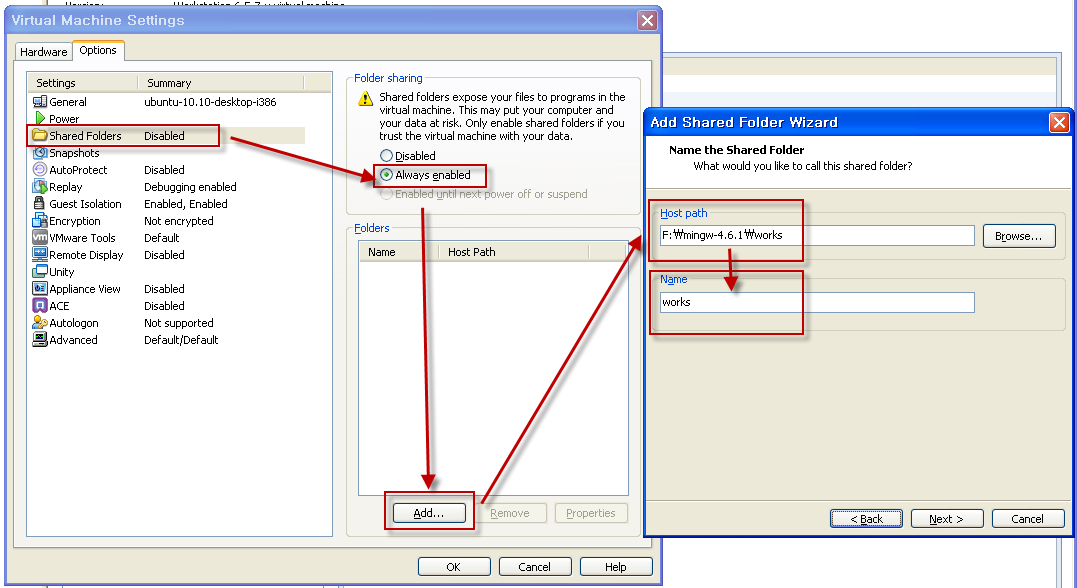Click the Summary column header

pos(221,83)
